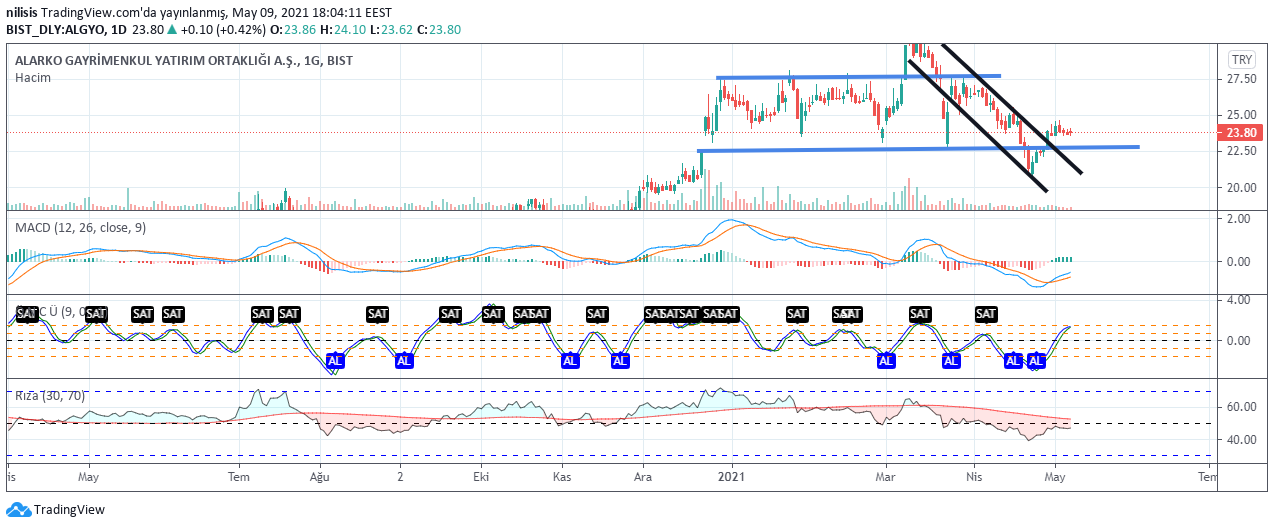
Task: Click the red 23.80 current price label
Action: [1242, 132]
